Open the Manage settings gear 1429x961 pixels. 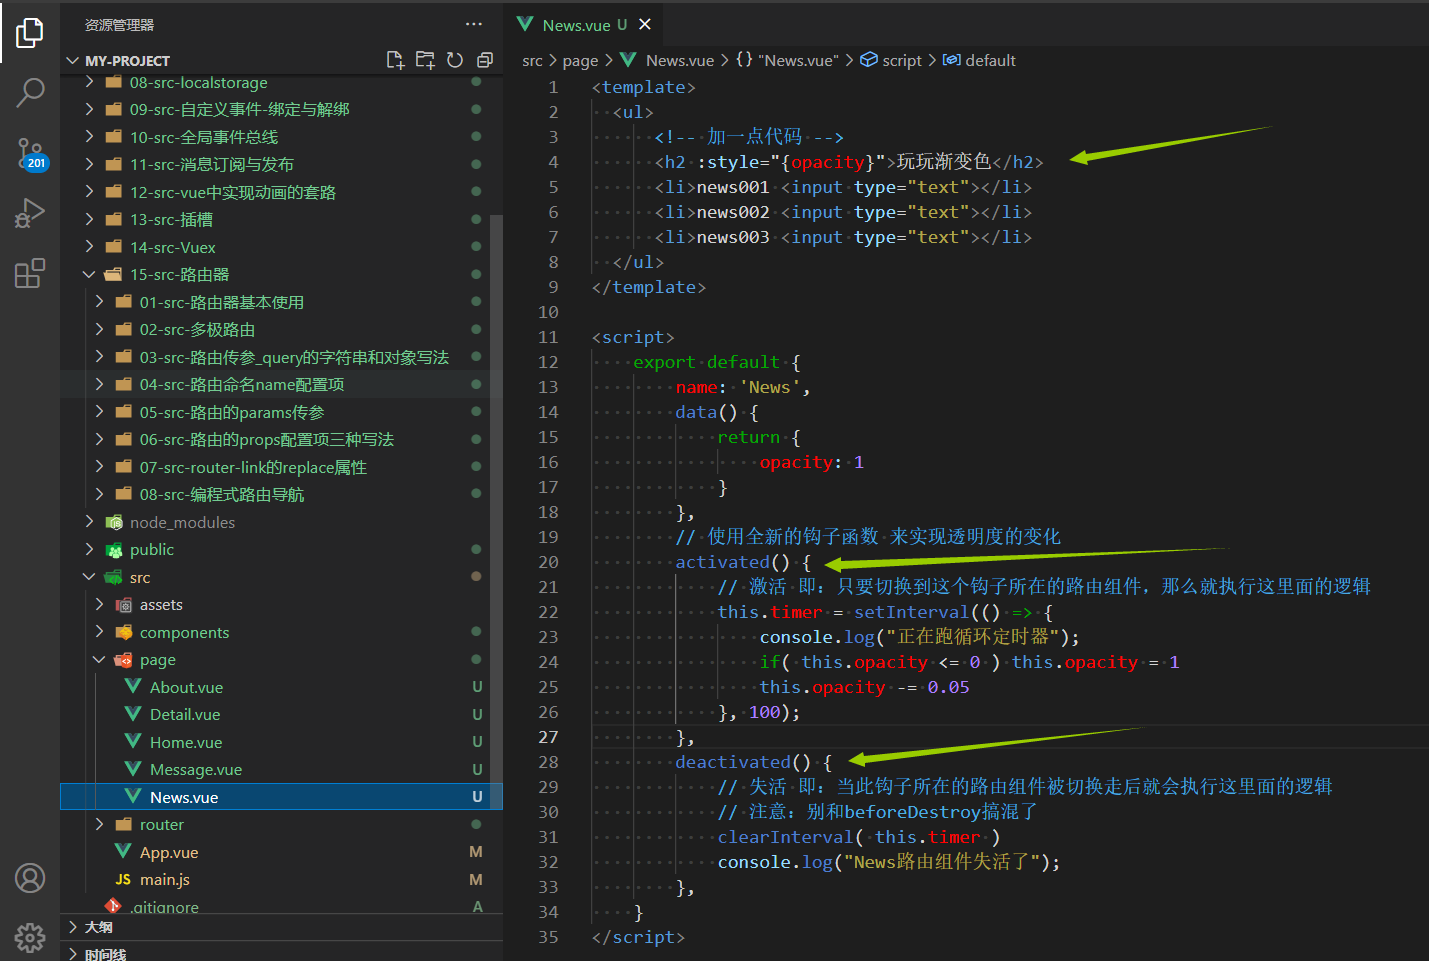pyautogui.click(x=30, y=937)
